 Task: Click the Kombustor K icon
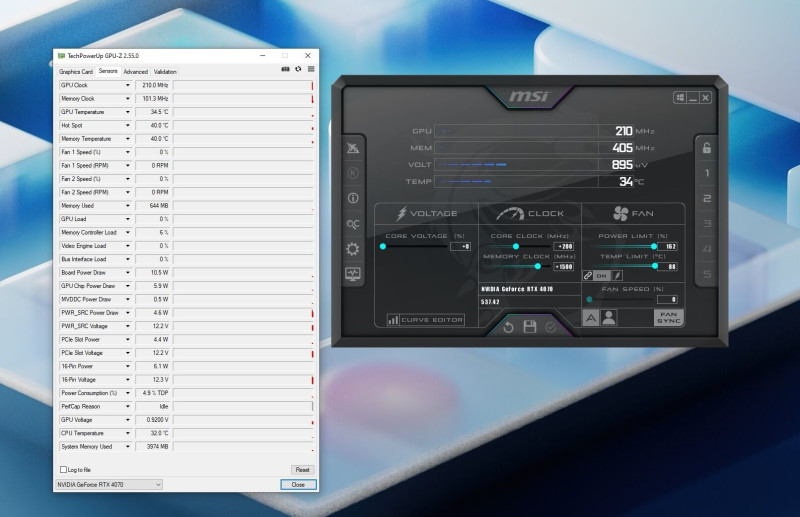click(x=353, y=173)
